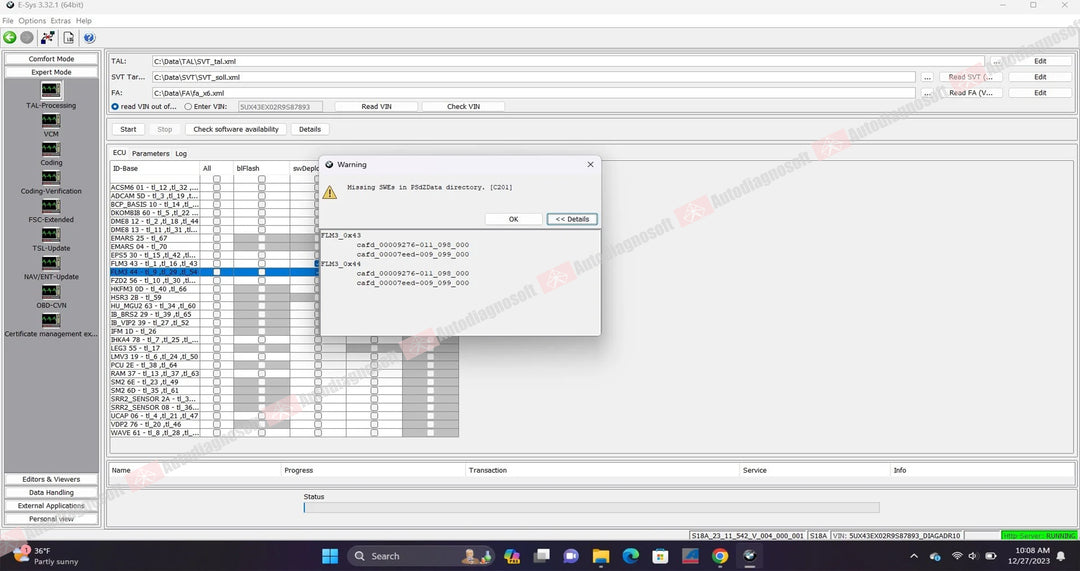This screenshot has height=571, width=1080.
Task: Click the connection toolbar icon
Action: click(x=48, y=37)
